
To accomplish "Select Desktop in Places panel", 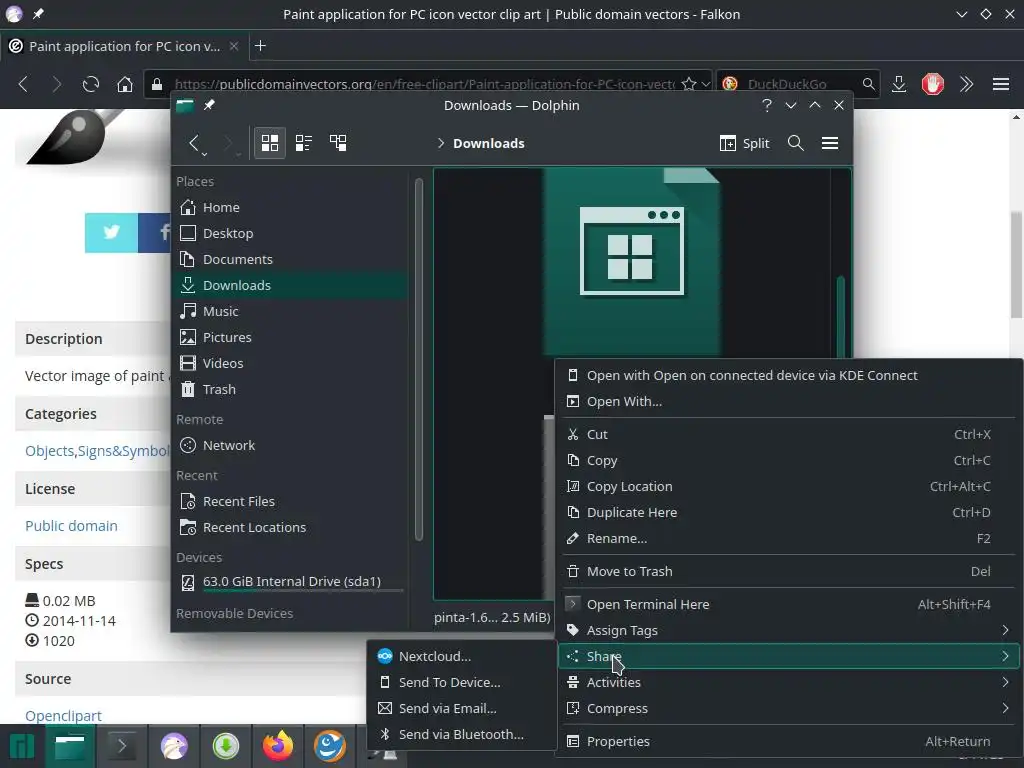I will (x=291, y=233).
